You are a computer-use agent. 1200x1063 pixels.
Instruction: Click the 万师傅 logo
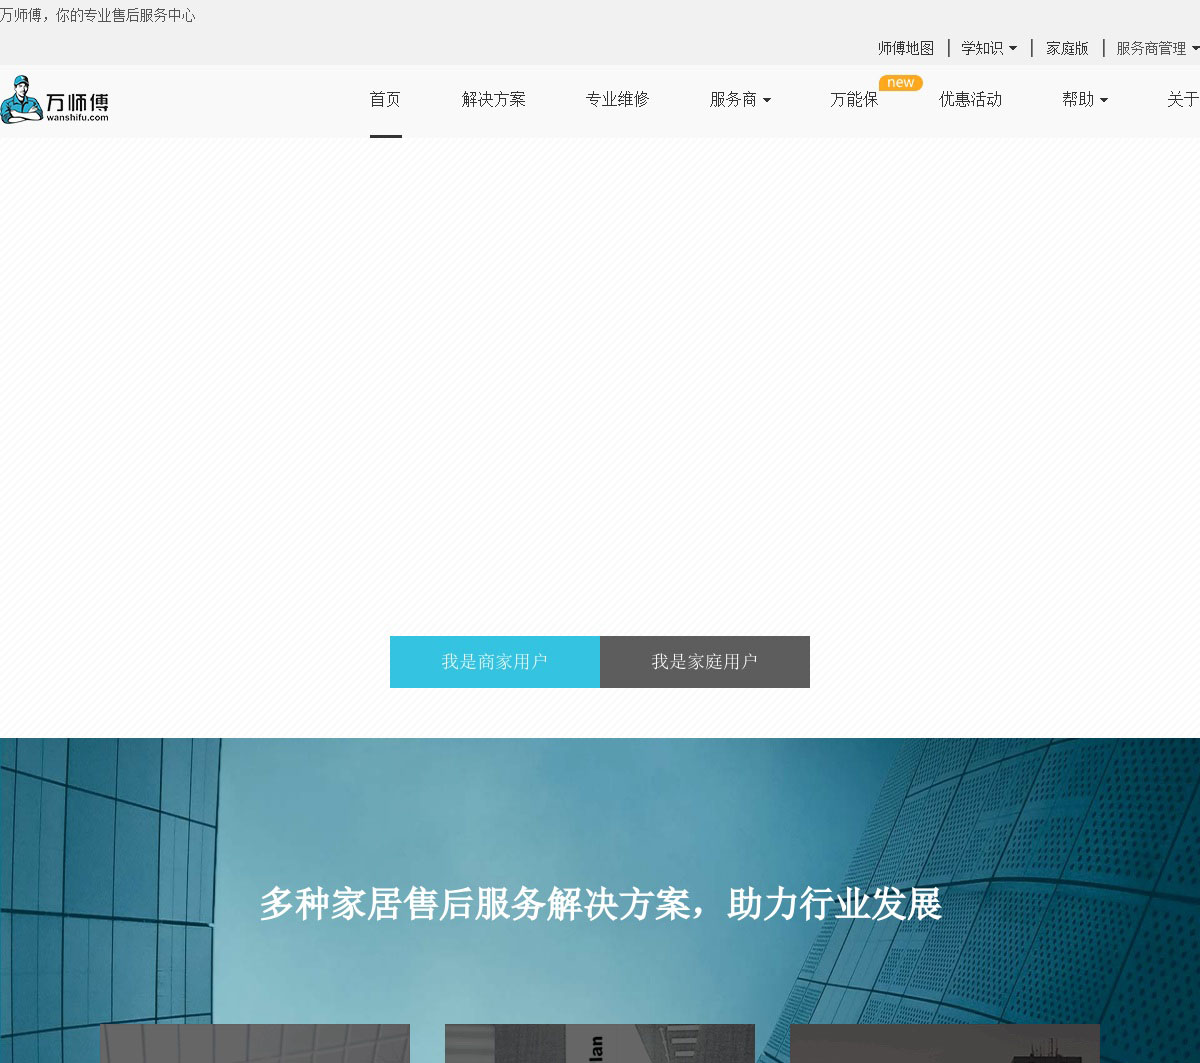[55, 100]
